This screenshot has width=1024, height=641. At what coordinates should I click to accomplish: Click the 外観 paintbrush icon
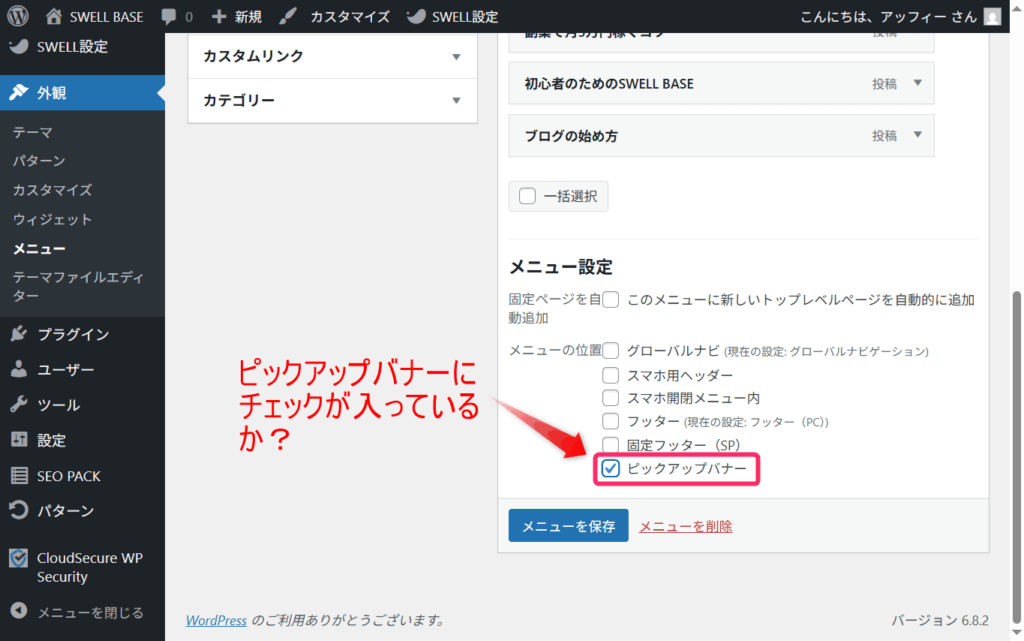pos(18,92)
